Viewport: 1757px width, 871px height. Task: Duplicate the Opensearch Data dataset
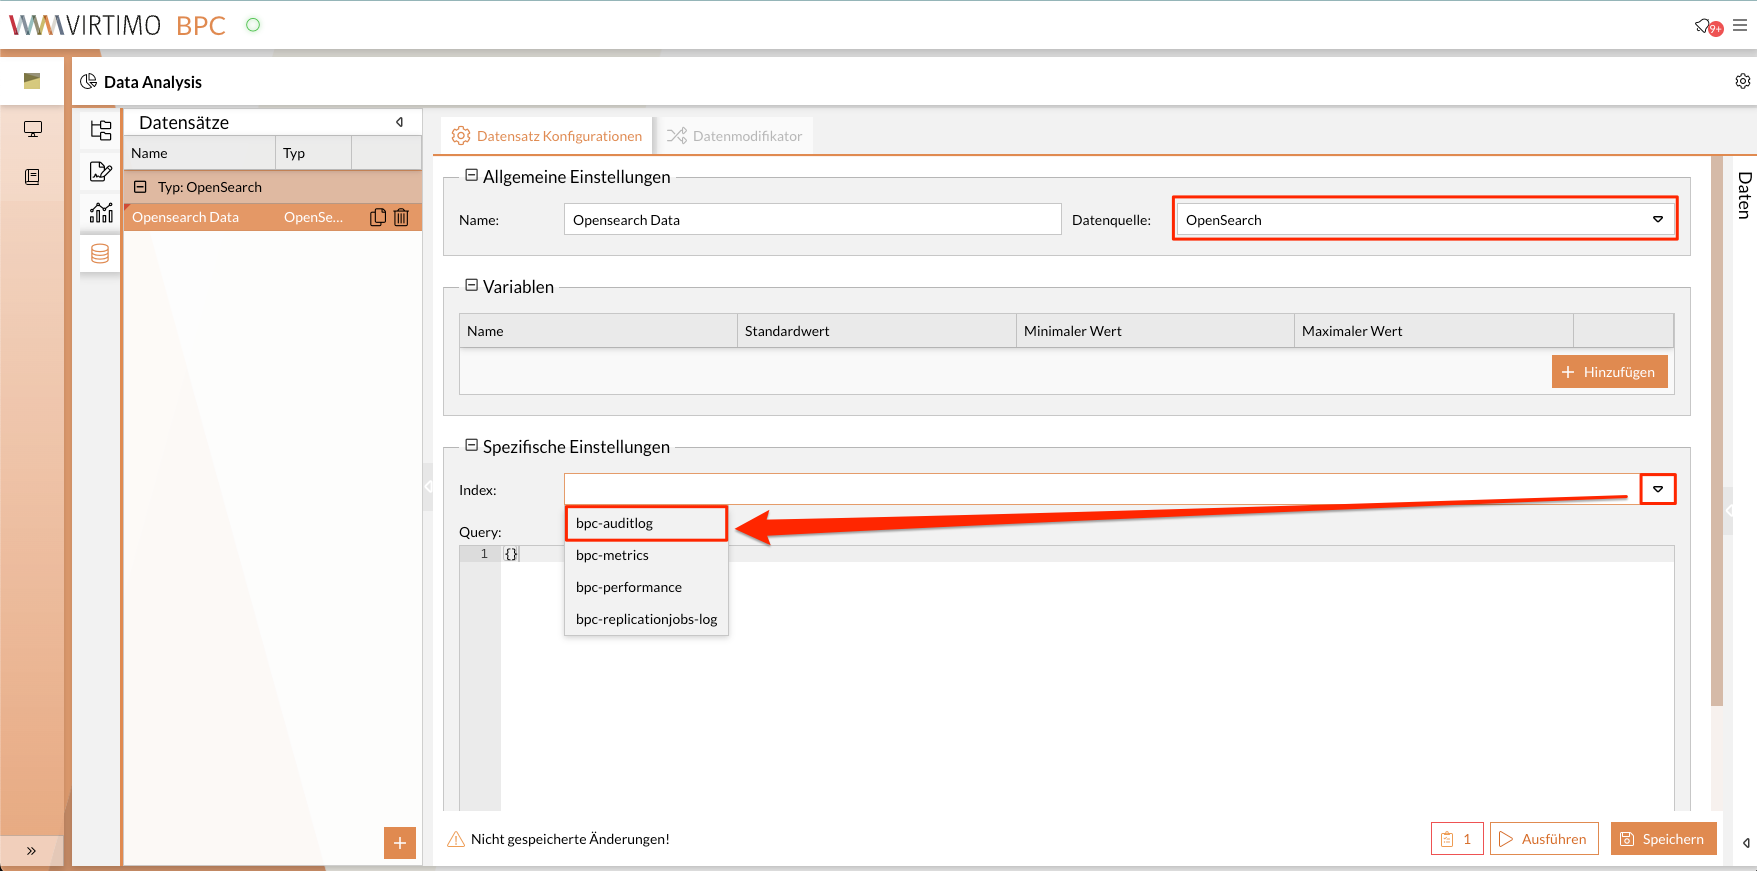[378, 217]
